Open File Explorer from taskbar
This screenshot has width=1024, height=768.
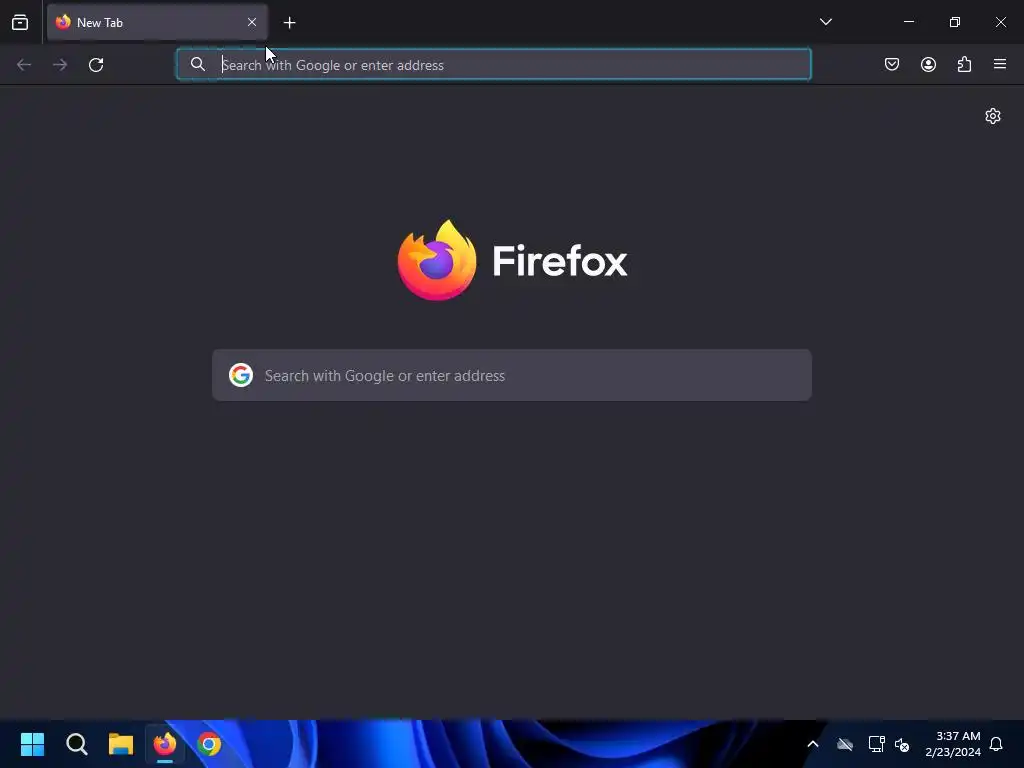pos(121,744)
